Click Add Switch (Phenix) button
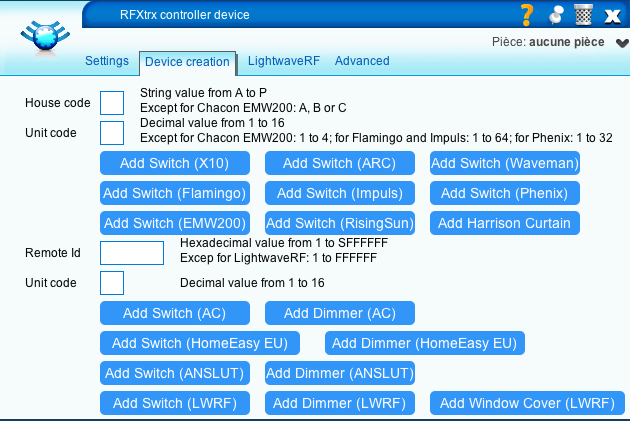Screen dimensions: 630x421 tap(505, 193)
